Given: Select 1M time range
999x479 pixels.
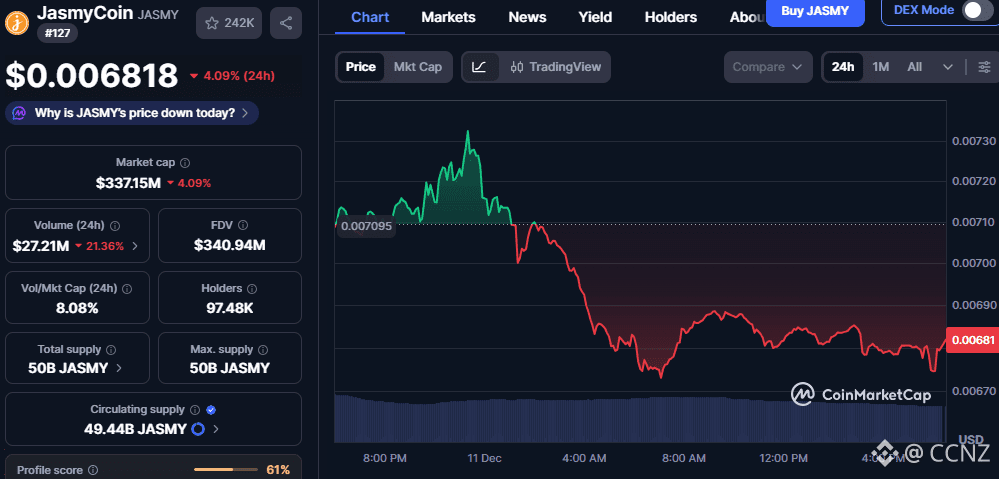Looking at the screenshot, I should point(880,67).
